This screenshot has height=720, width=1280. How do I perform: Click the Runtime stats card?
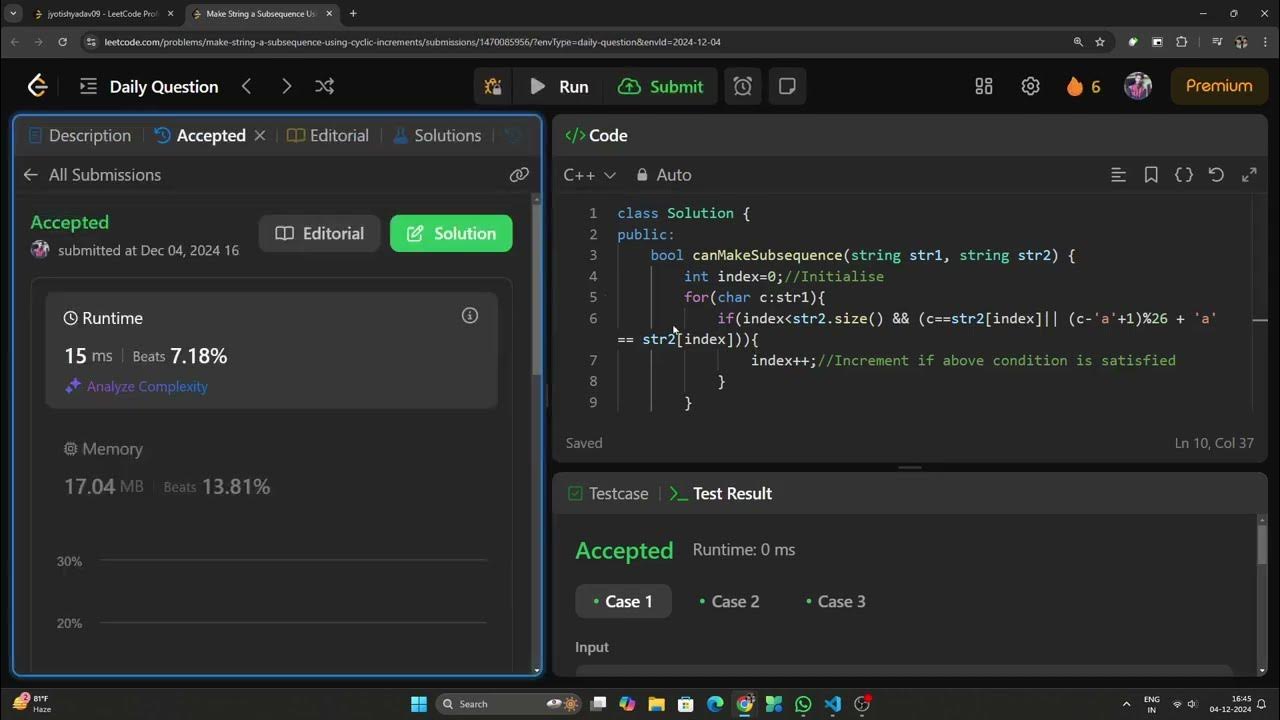point(271,350)
